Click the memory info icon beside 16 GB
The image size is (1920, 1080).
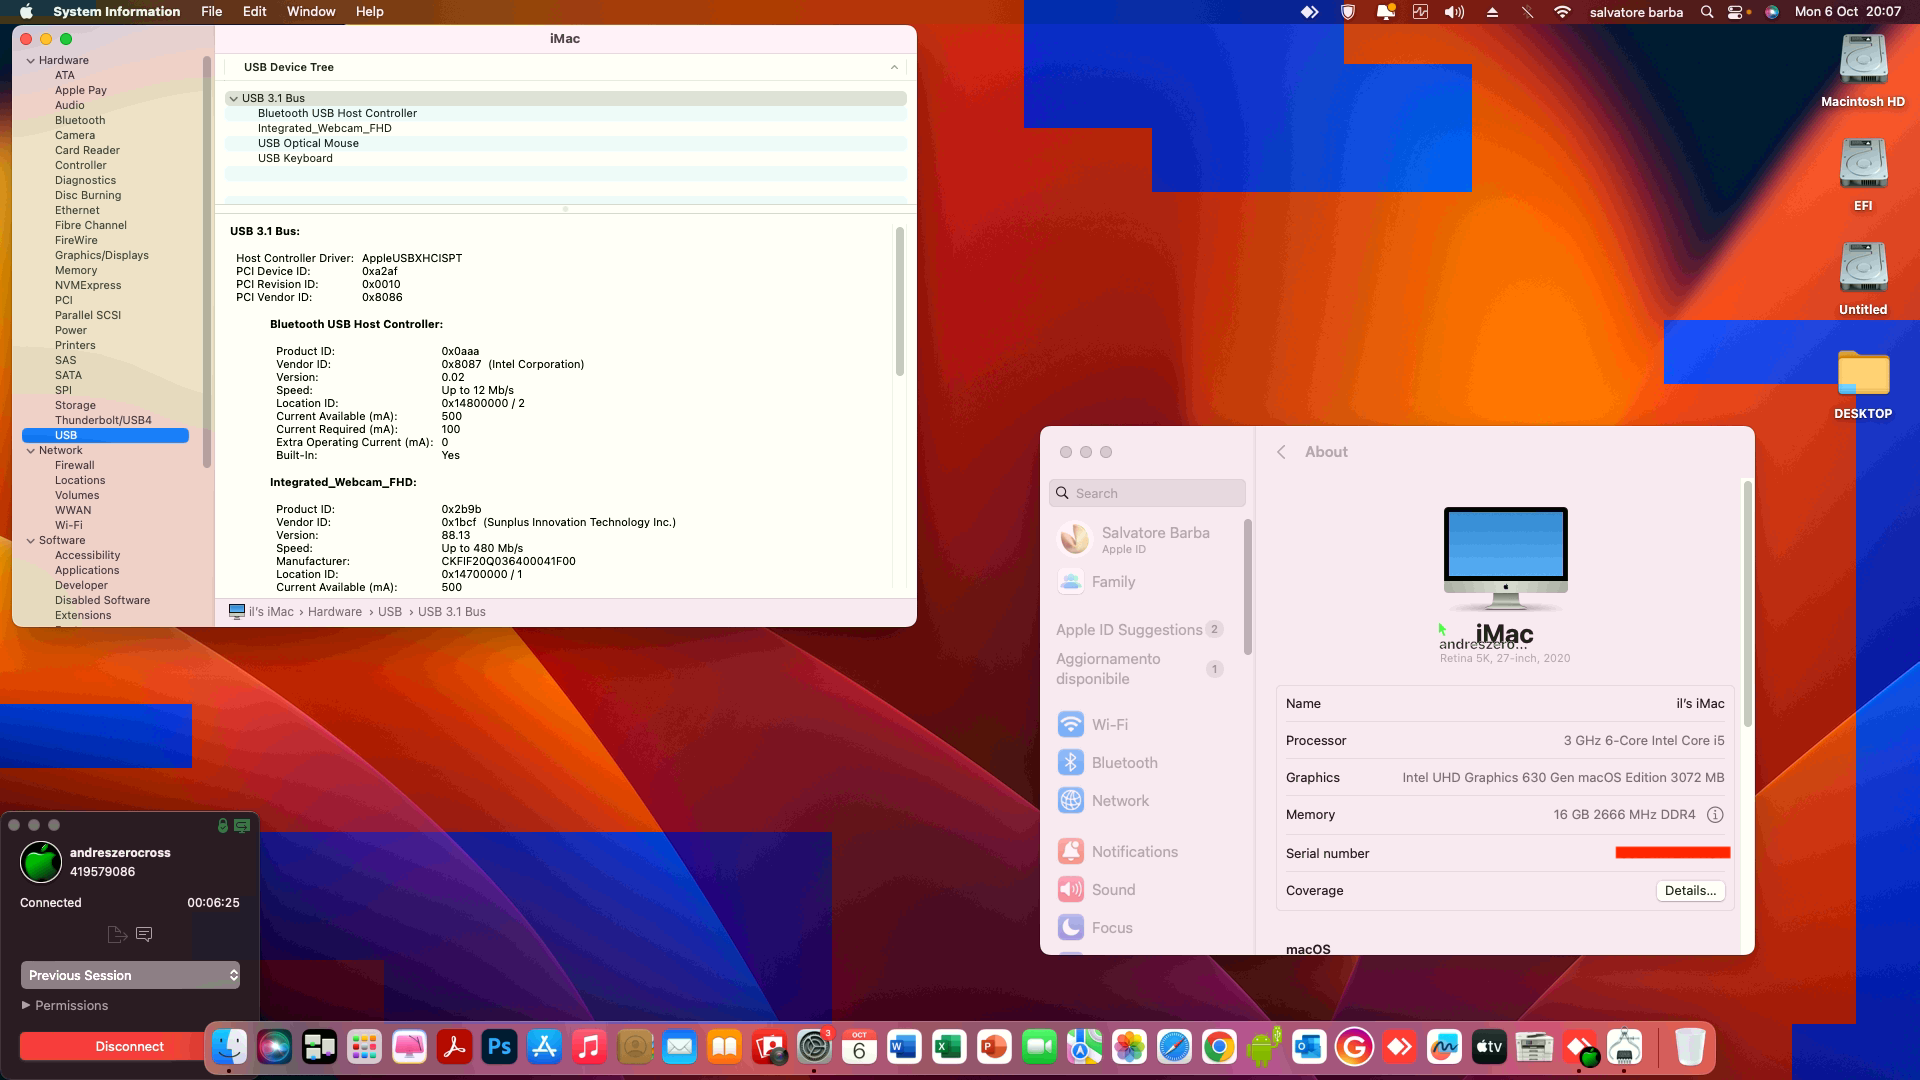1715,814
